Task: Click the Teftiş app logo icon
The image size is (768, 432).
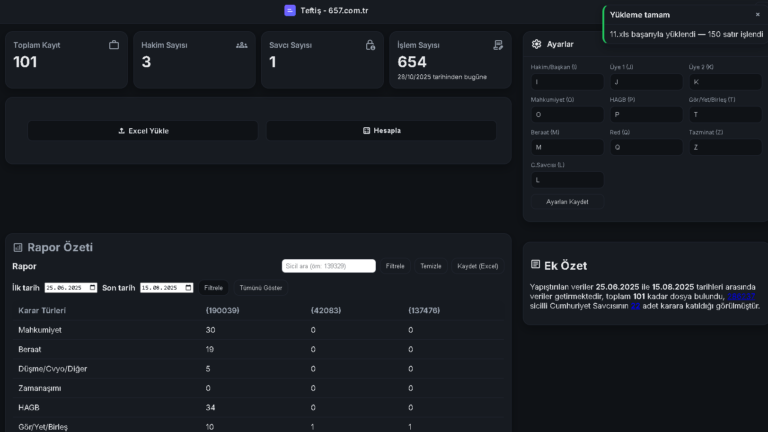Action: pos(290,10)
